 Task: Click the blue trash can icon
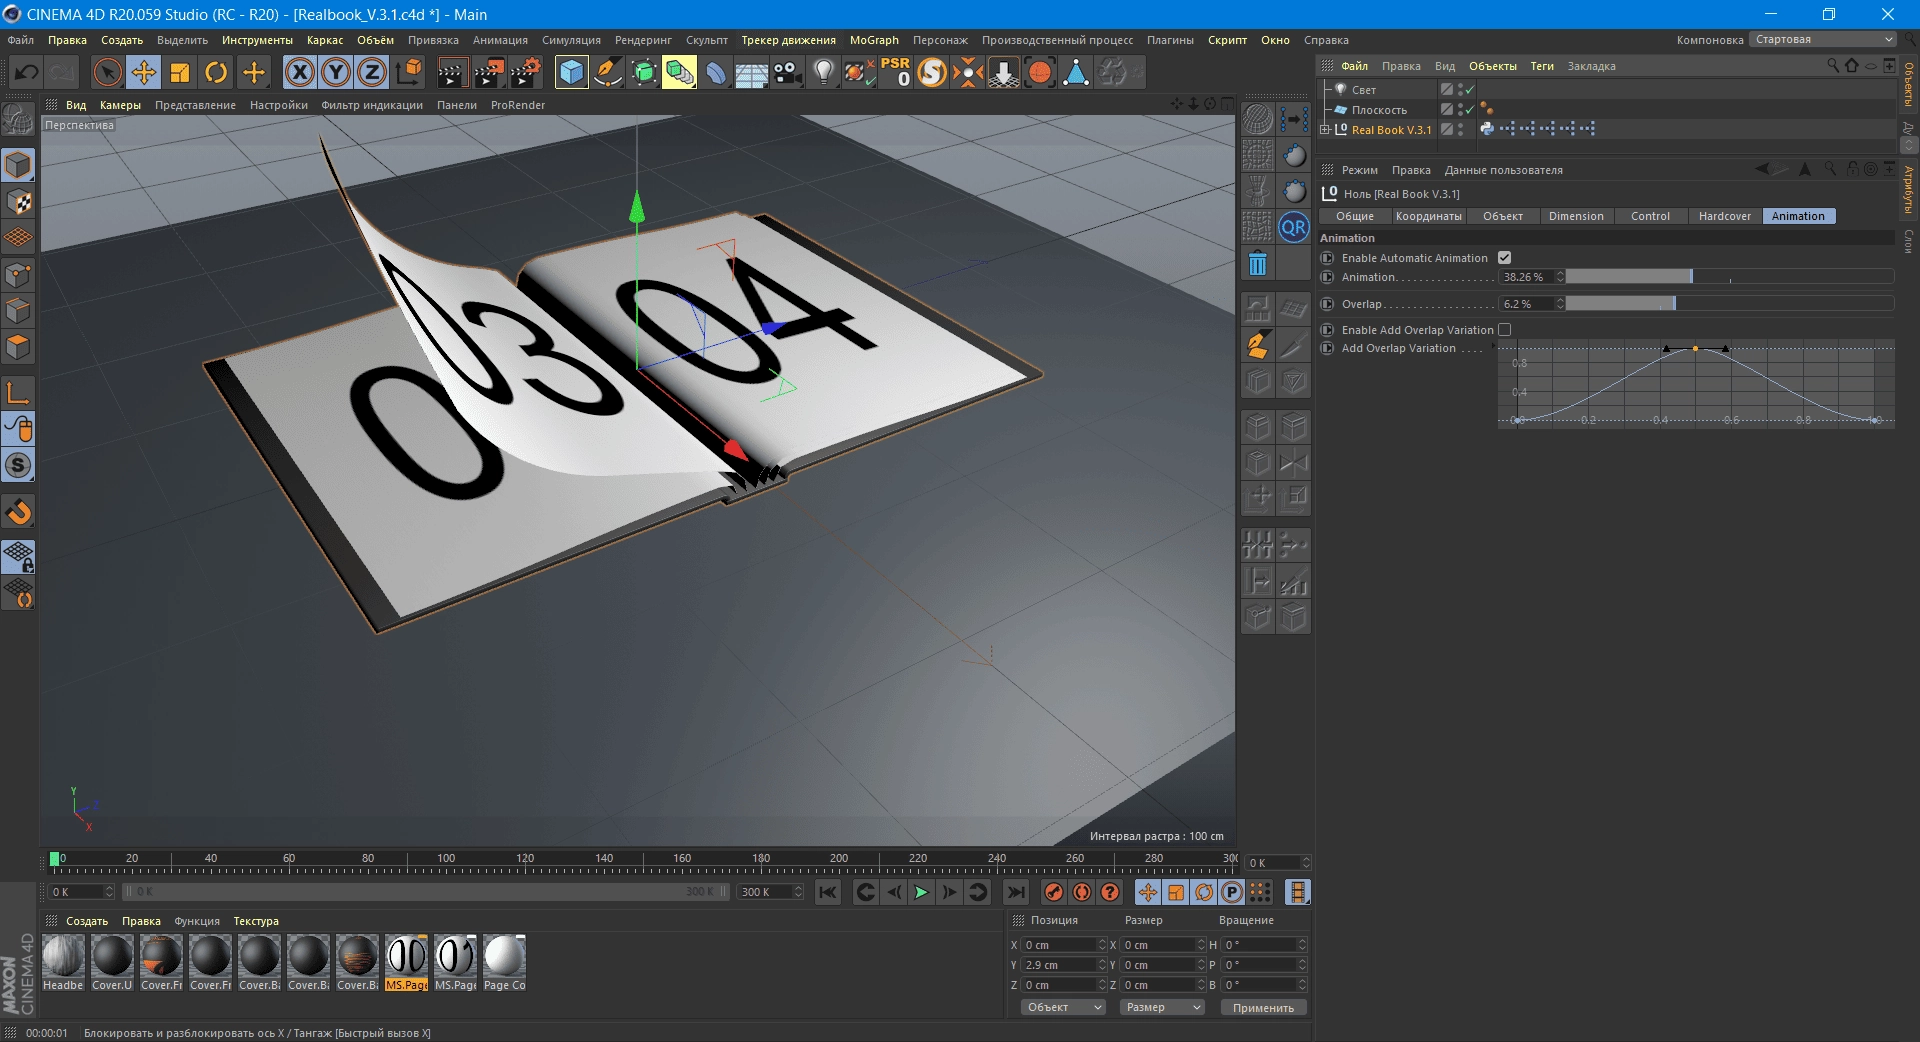(1258, 264)
